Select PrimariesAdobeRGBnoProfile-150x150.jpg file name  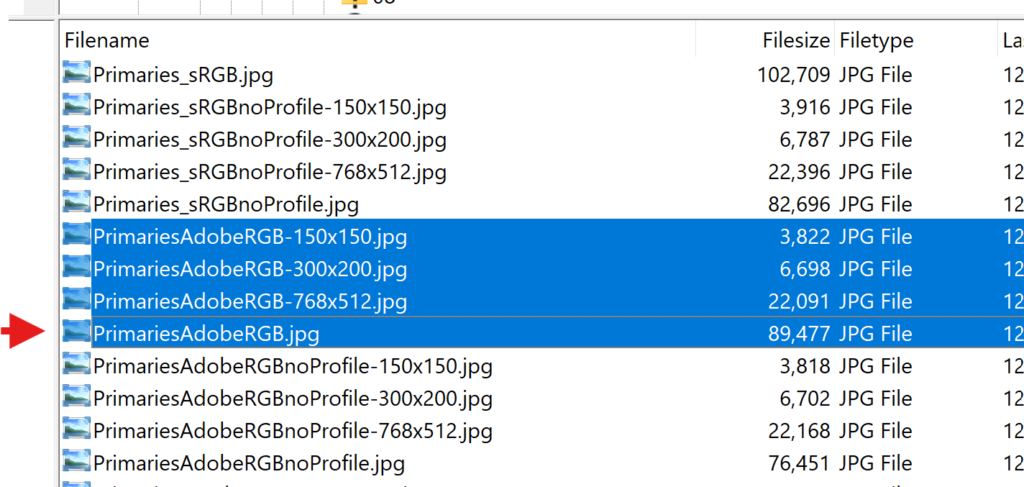[293, 367]
